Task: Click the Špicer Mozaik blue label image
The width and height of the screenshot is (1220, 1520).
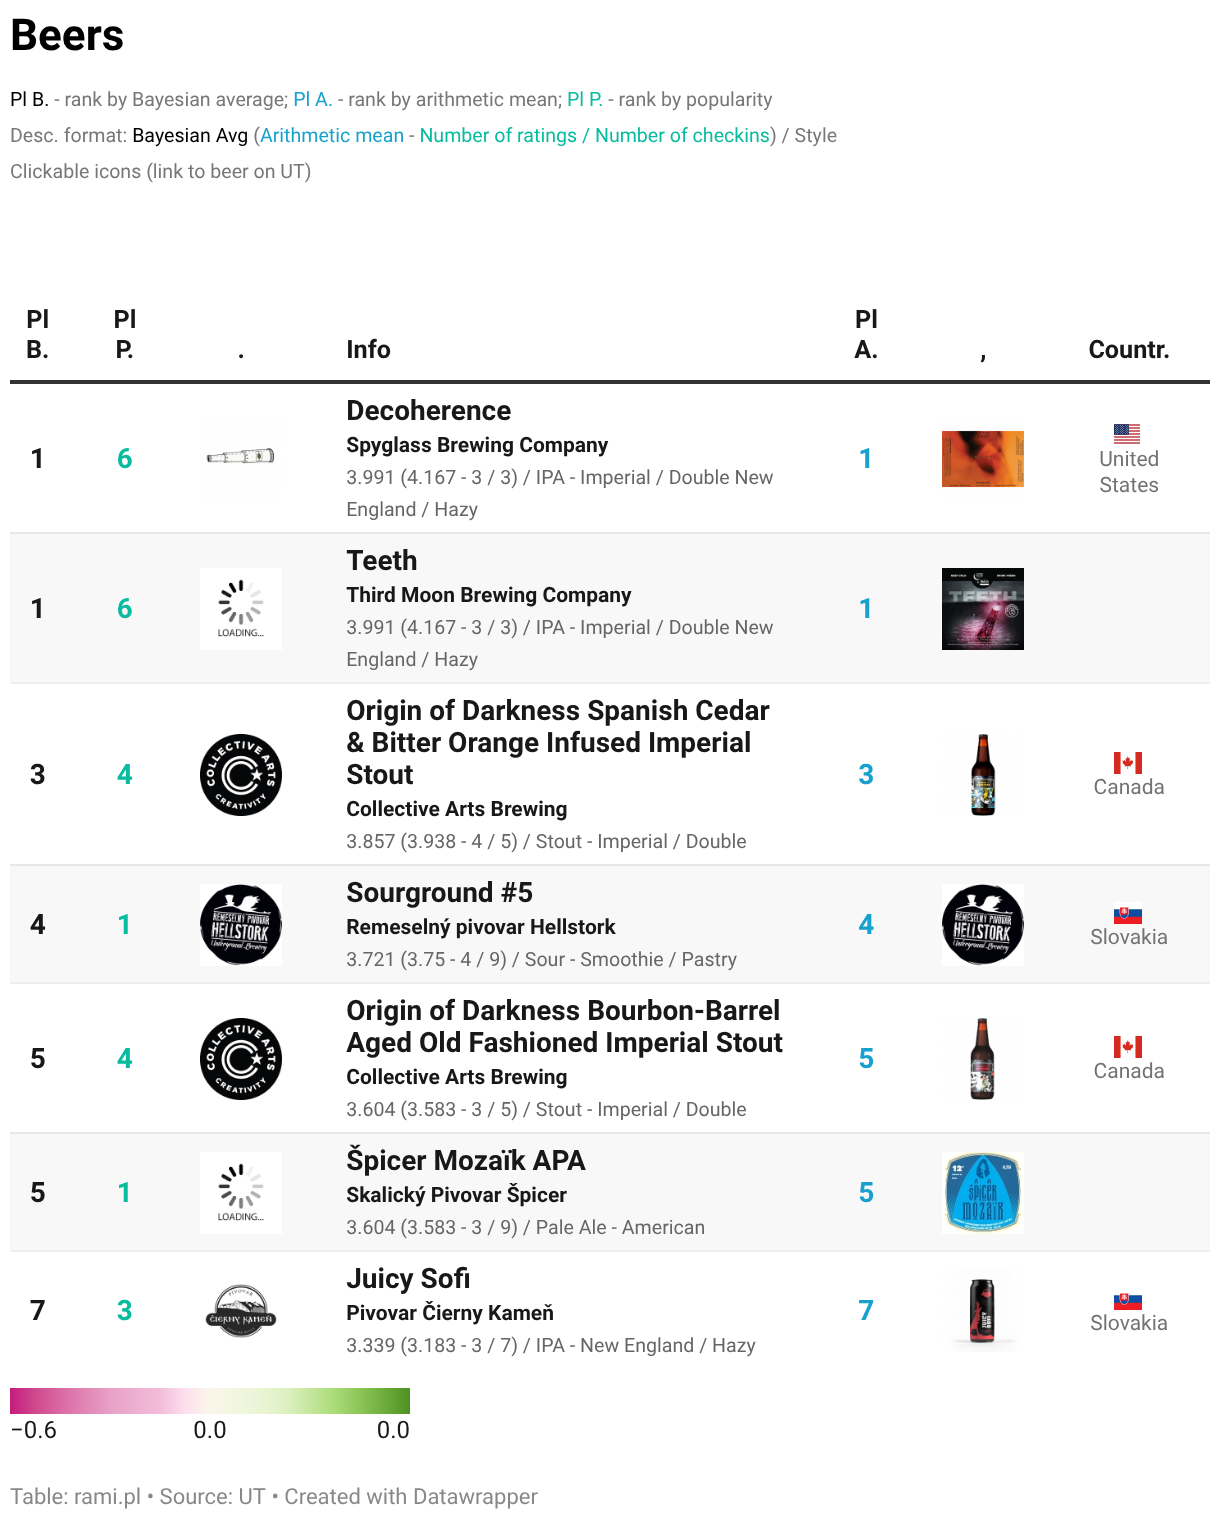Action: [x=983, y=1193]
